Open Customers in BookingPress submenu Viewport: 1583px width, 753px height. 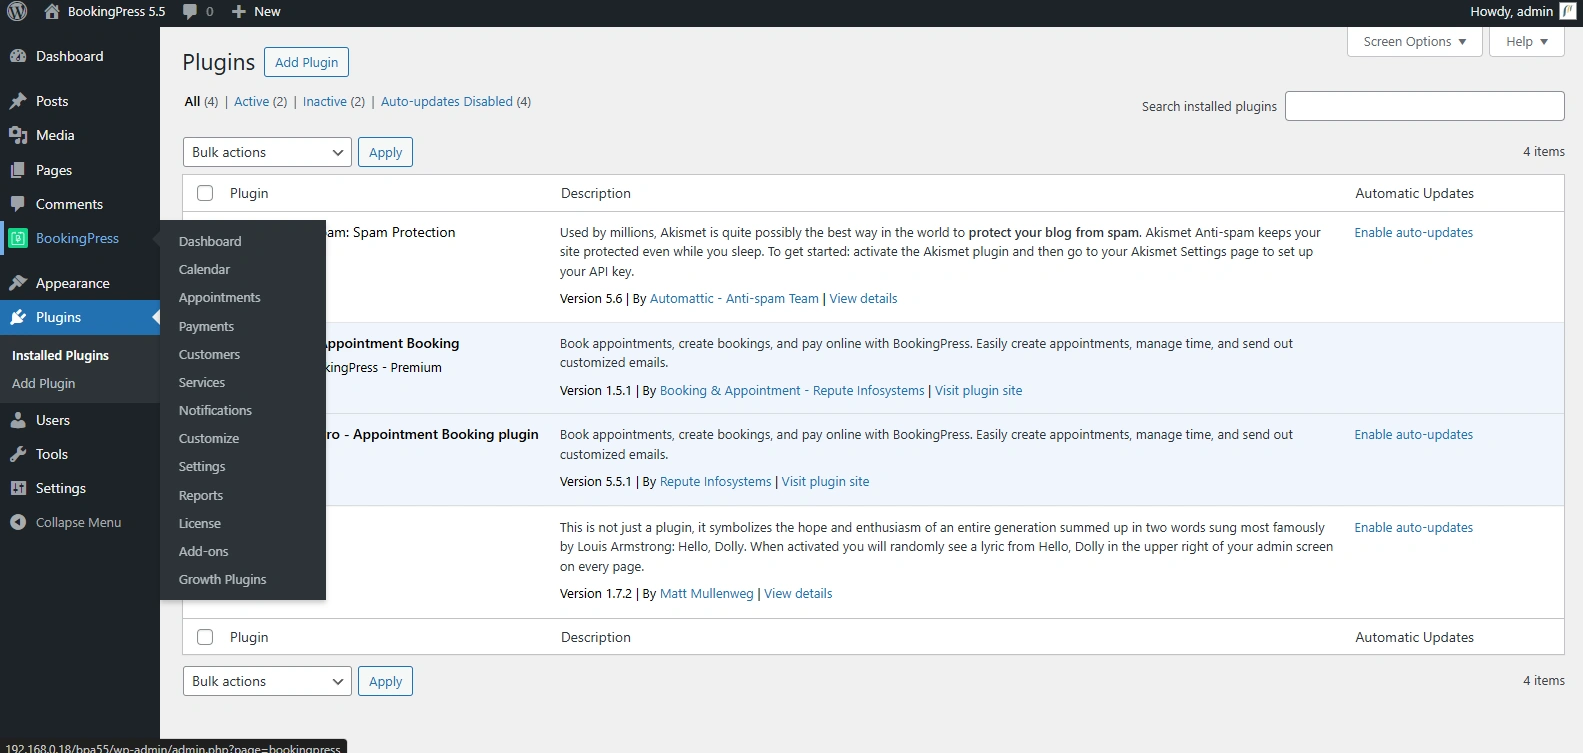(209, 355)
